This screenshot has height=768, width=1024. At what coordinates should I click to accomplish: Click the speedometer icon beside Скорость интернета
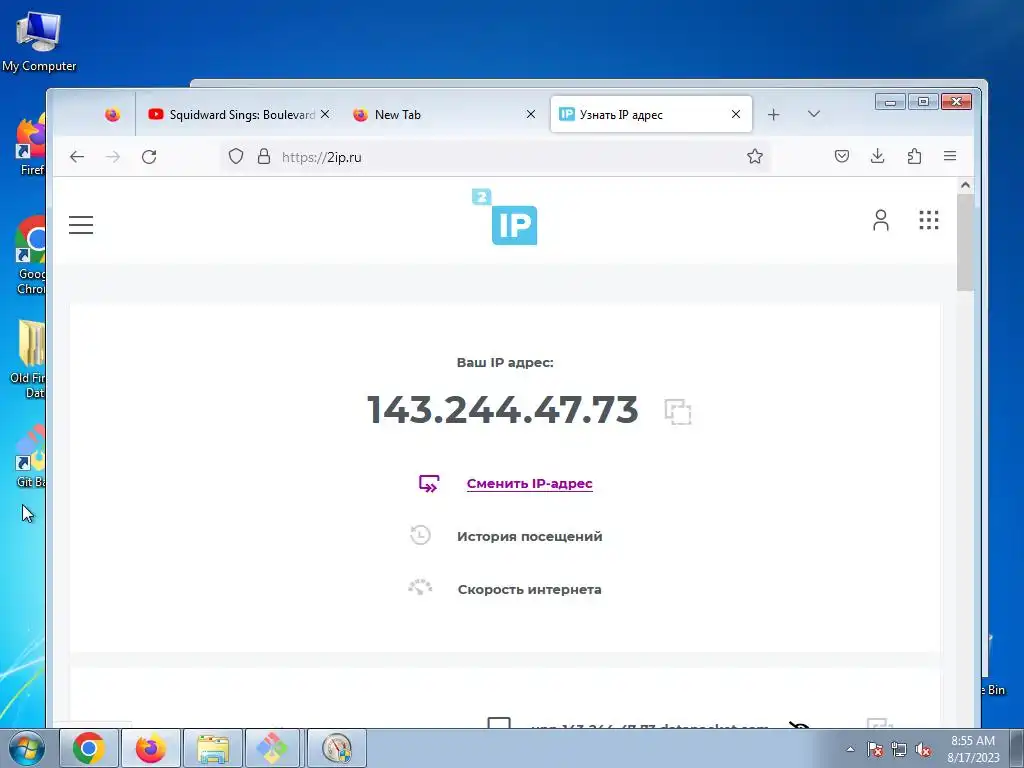coord(420,588)
